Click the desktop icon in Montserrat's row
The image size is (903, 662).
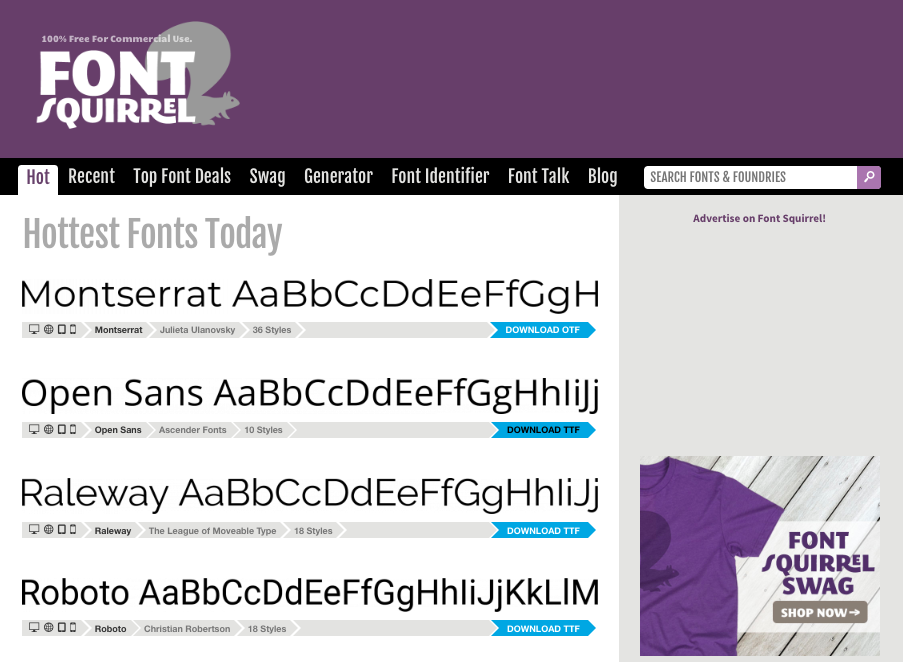(34, 329)
